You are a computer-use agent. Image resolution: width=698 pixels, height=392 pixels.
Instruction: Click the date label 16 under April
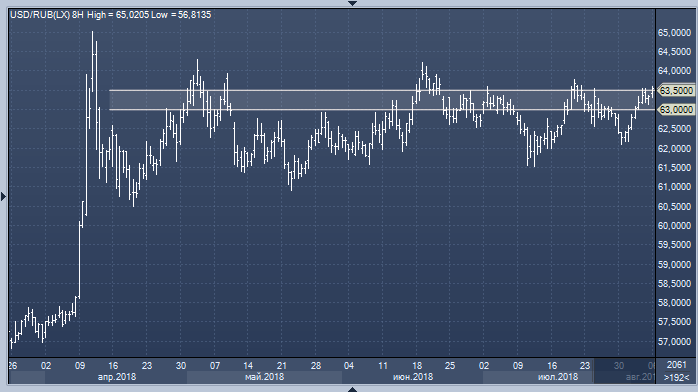[113, 365]
